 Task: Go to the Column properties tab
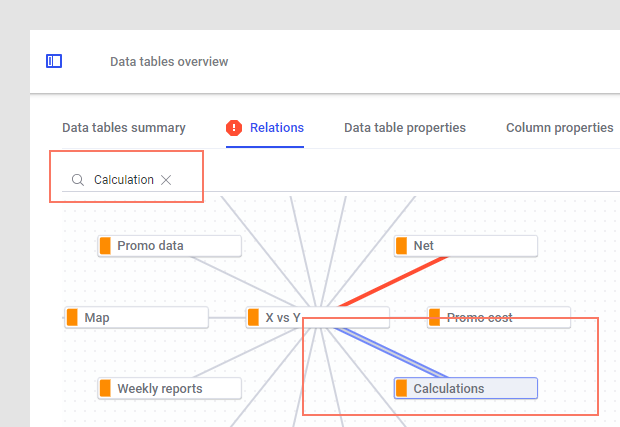pyautogui.click(x=560, y=128)
